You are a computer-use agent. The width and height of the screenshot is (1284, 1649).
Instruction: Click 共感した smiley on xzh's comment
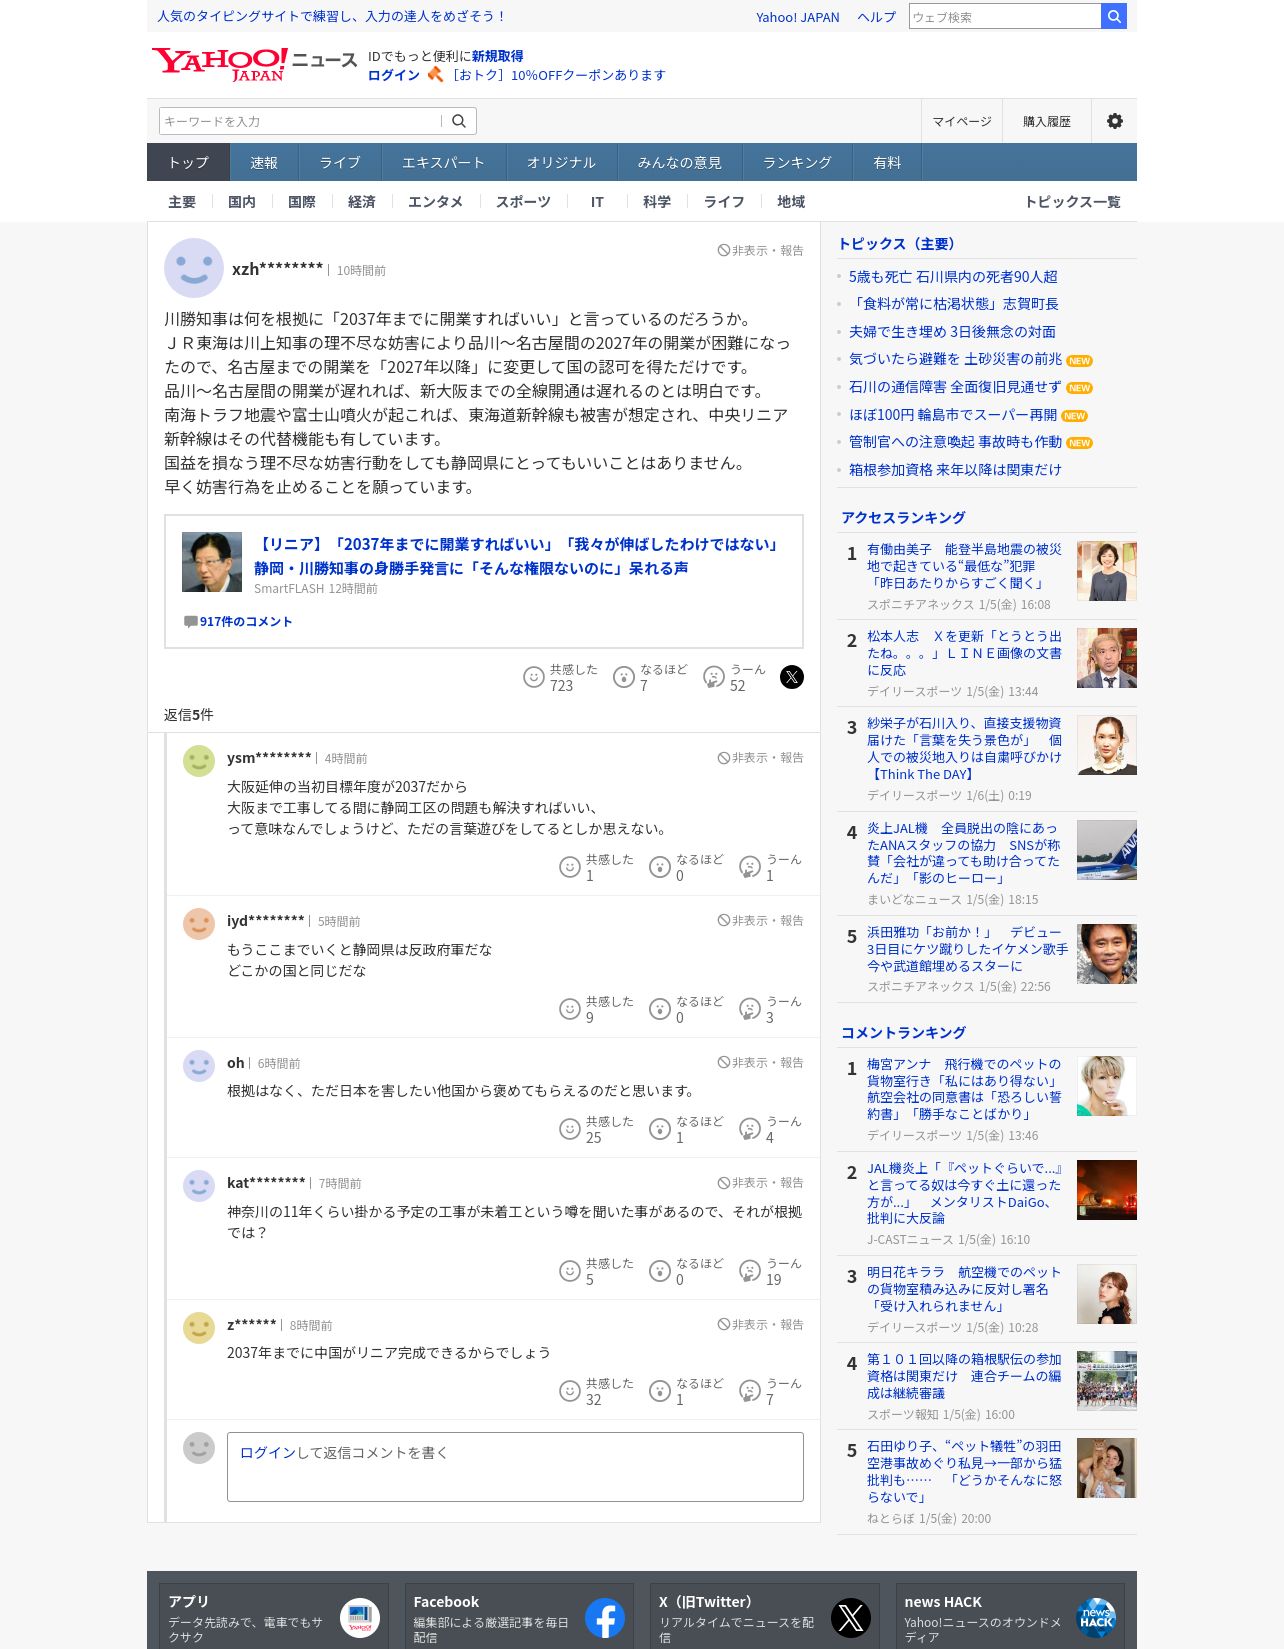point(534,677)
